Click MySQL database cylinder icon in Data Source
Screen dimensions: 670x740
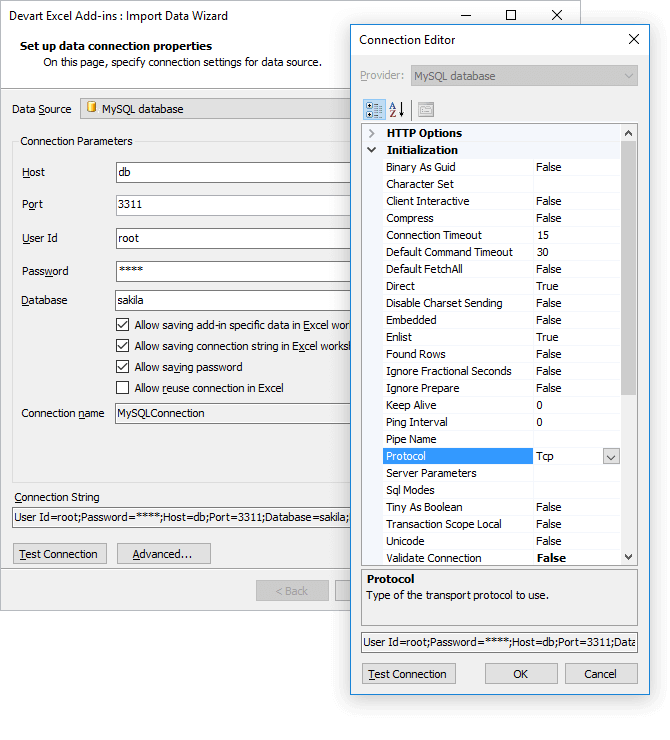(92, 108)
